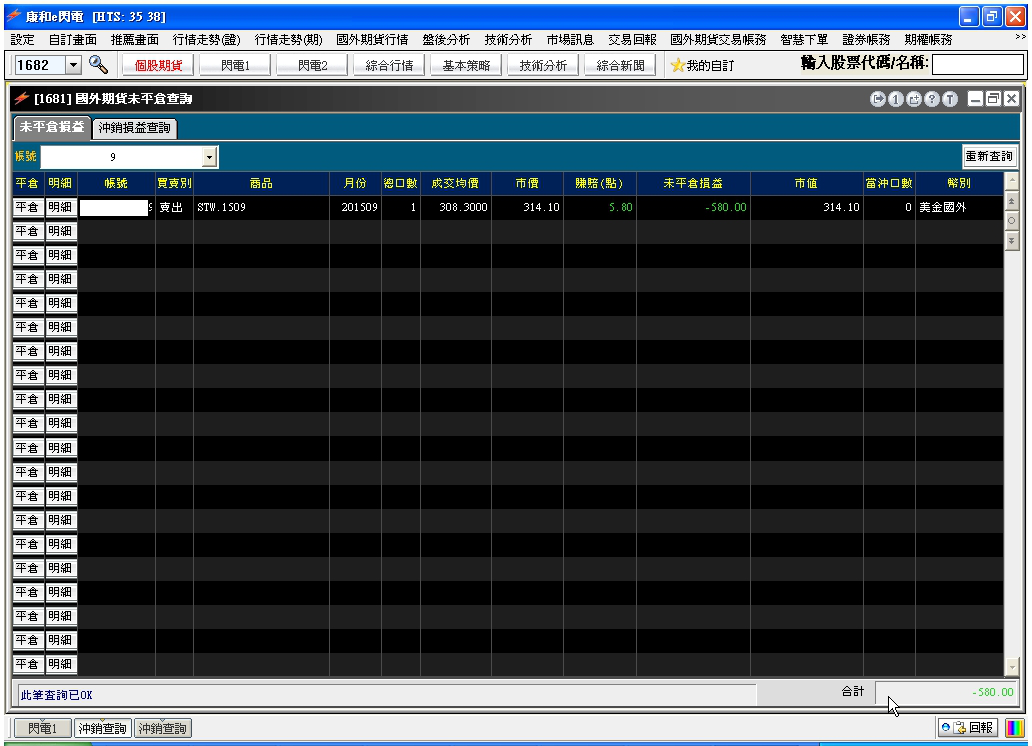Screen dimensions: 1032x746
Task: Click the 商品 column header
Action: (261, 184)
